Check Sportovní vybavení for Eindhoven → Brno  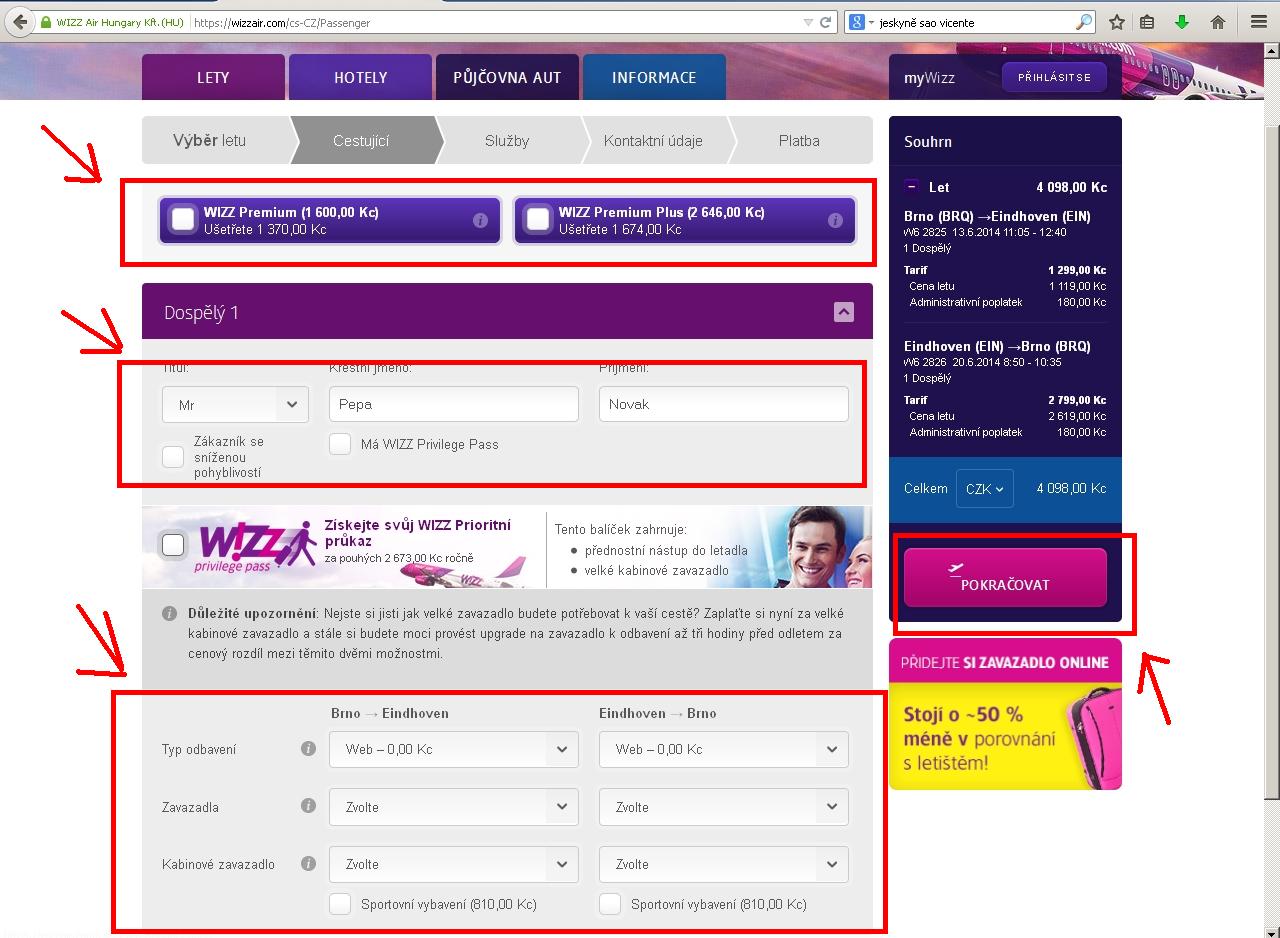coord(610,904)
